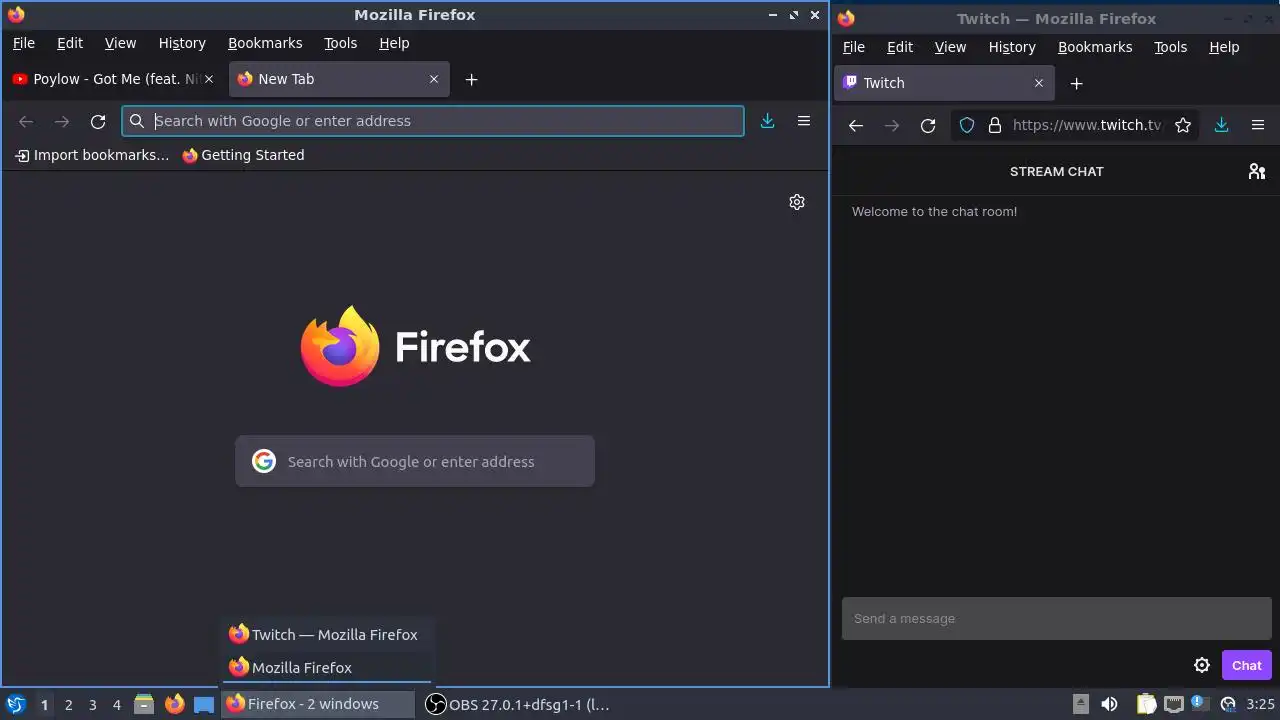The image size is (1280, 720).
Task: Open the file manager launcher in the taskbar
Action: click(x=144, y=704)
